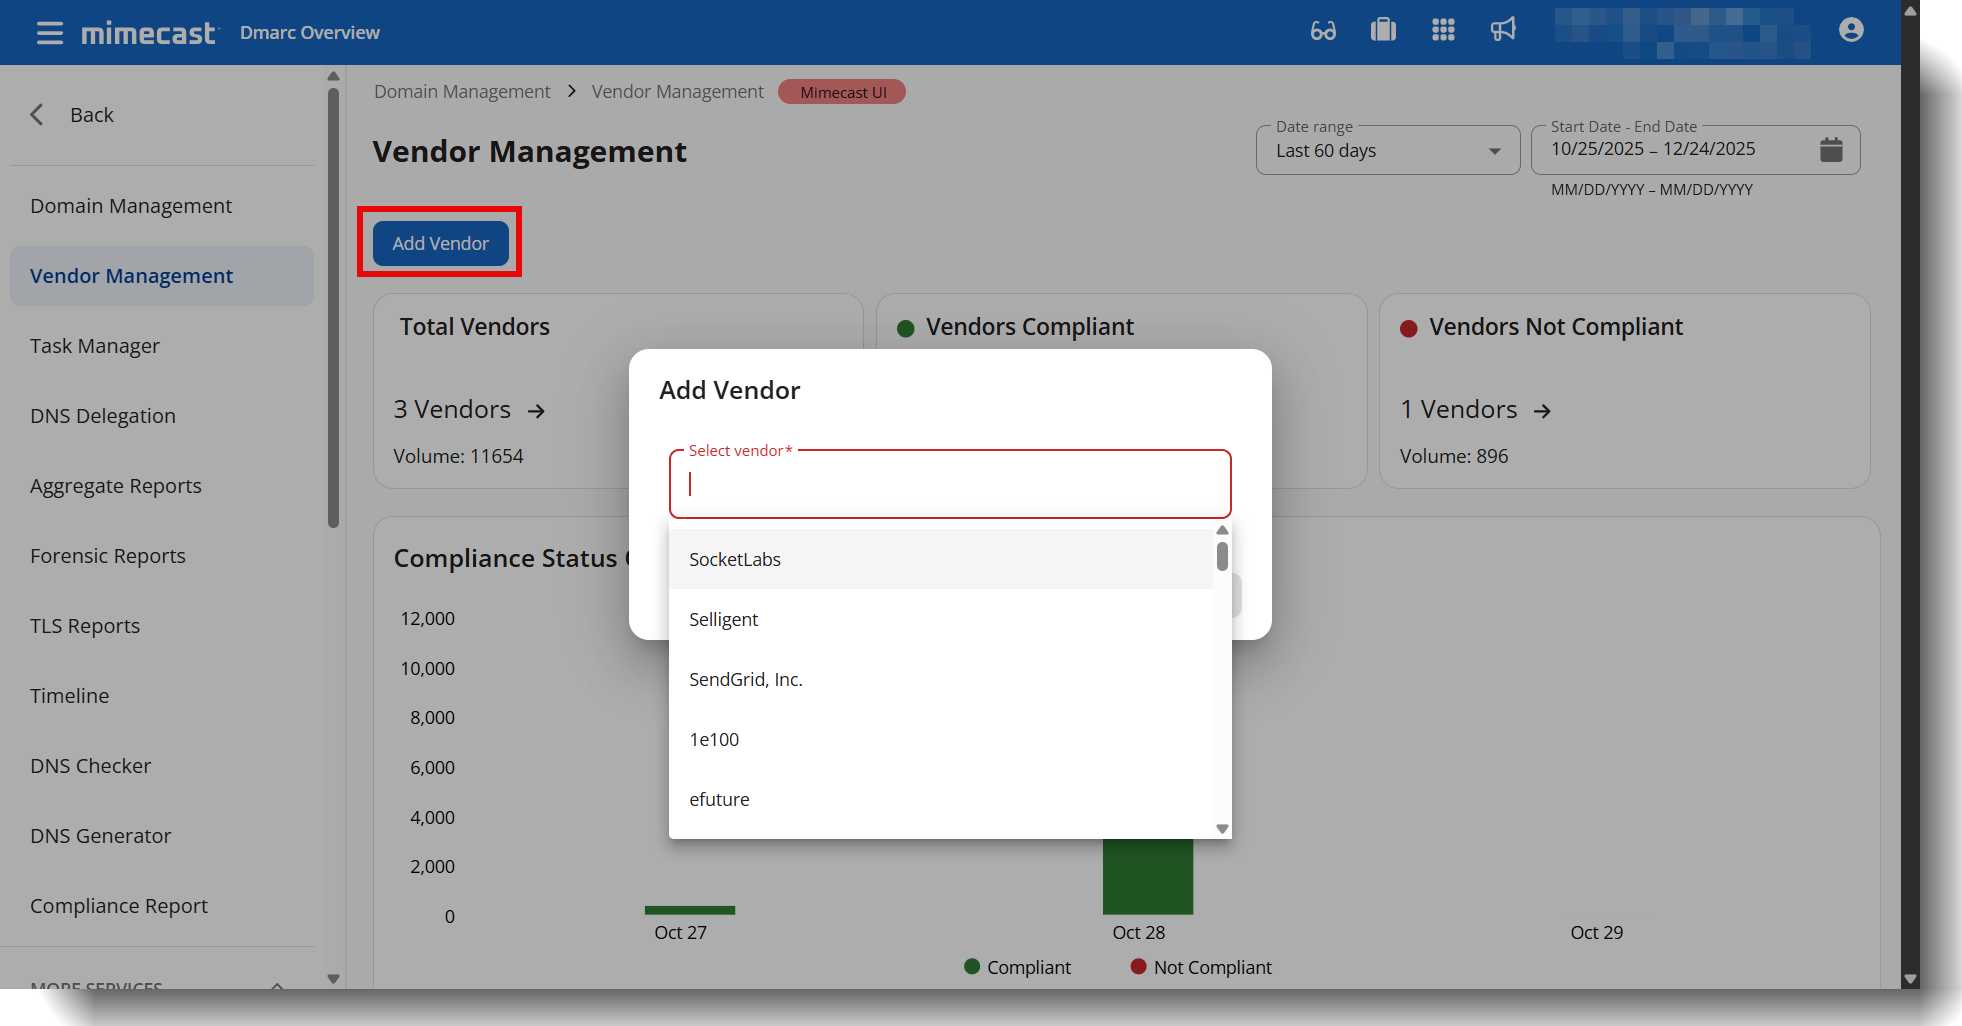Open the calendar date picker icon
The image size is (1962, 1026).
click(1831, 150)
